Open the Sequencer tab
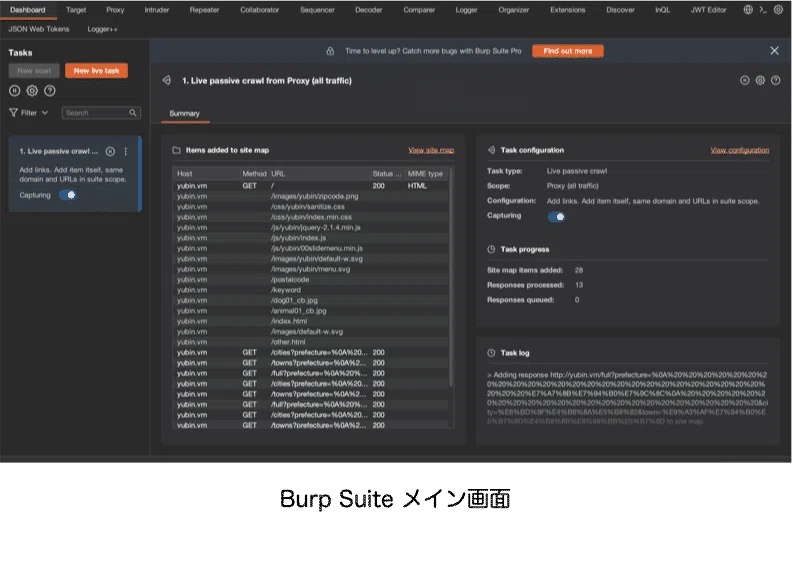This screenshot has width=792, height=562. click(x=317, y=10)
